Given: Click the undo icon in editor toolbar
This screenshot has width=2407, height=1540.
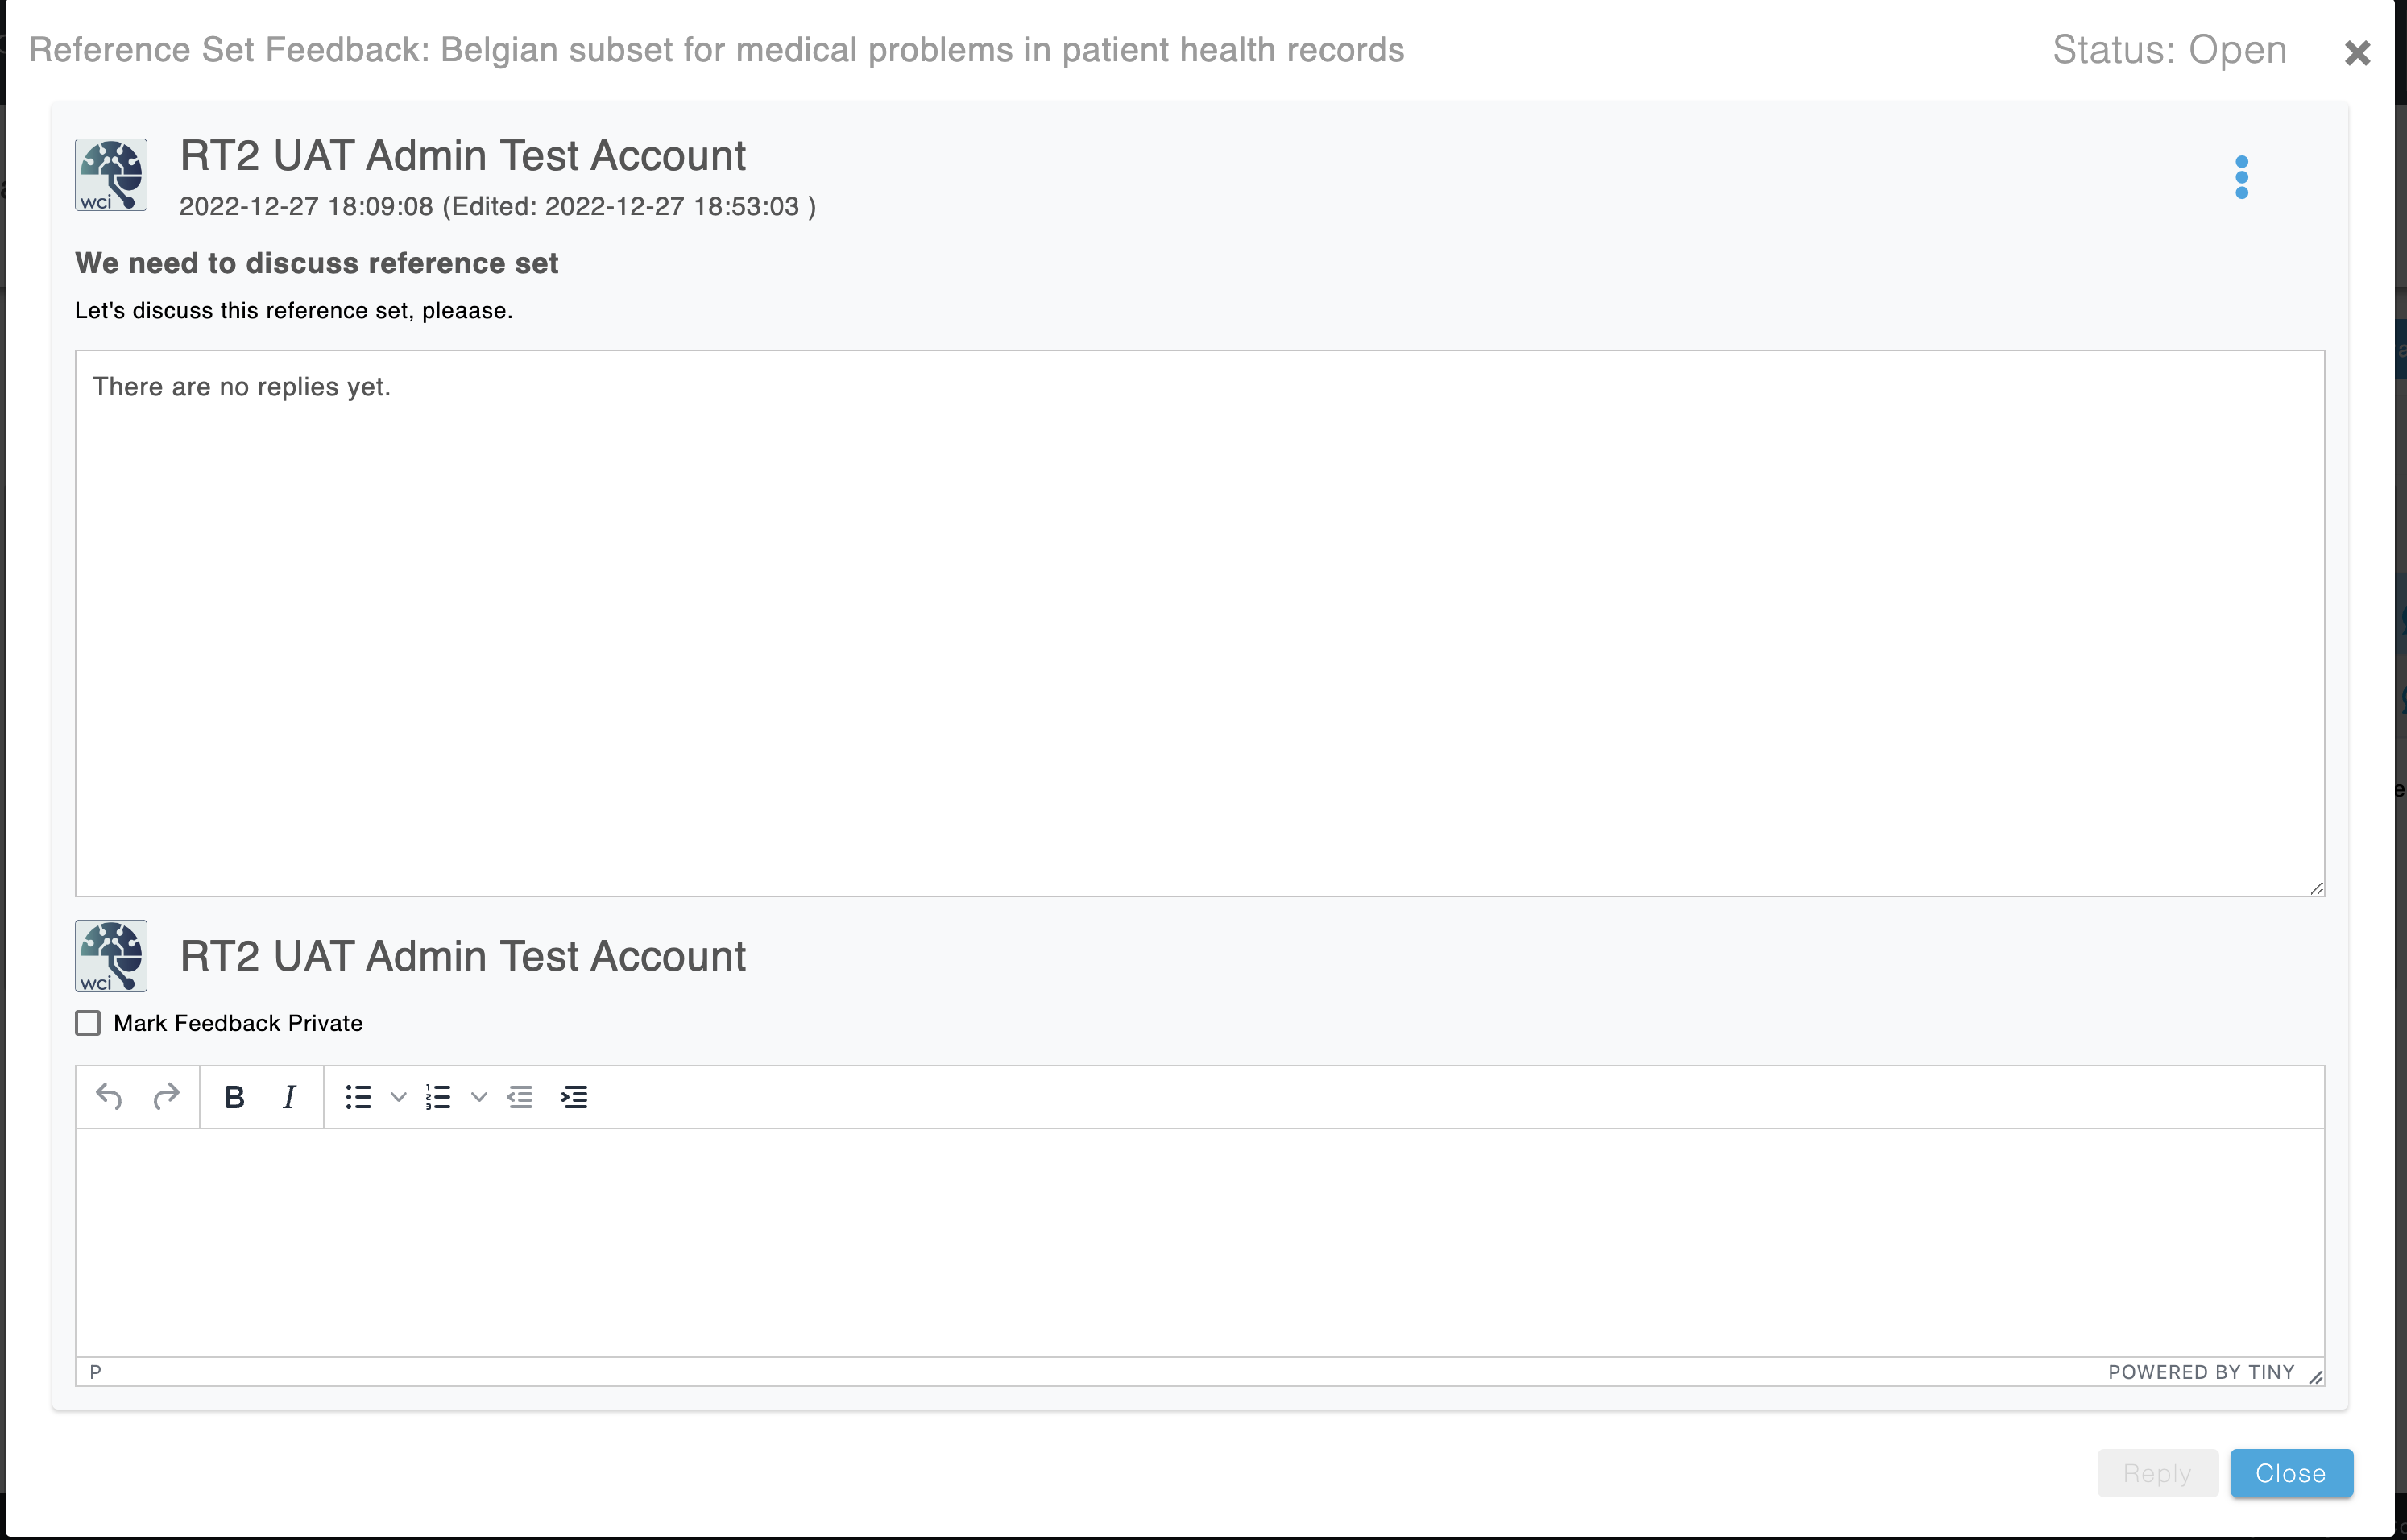Looking at the screenshot, I should pyautogui.click(x=109, y=1097).
